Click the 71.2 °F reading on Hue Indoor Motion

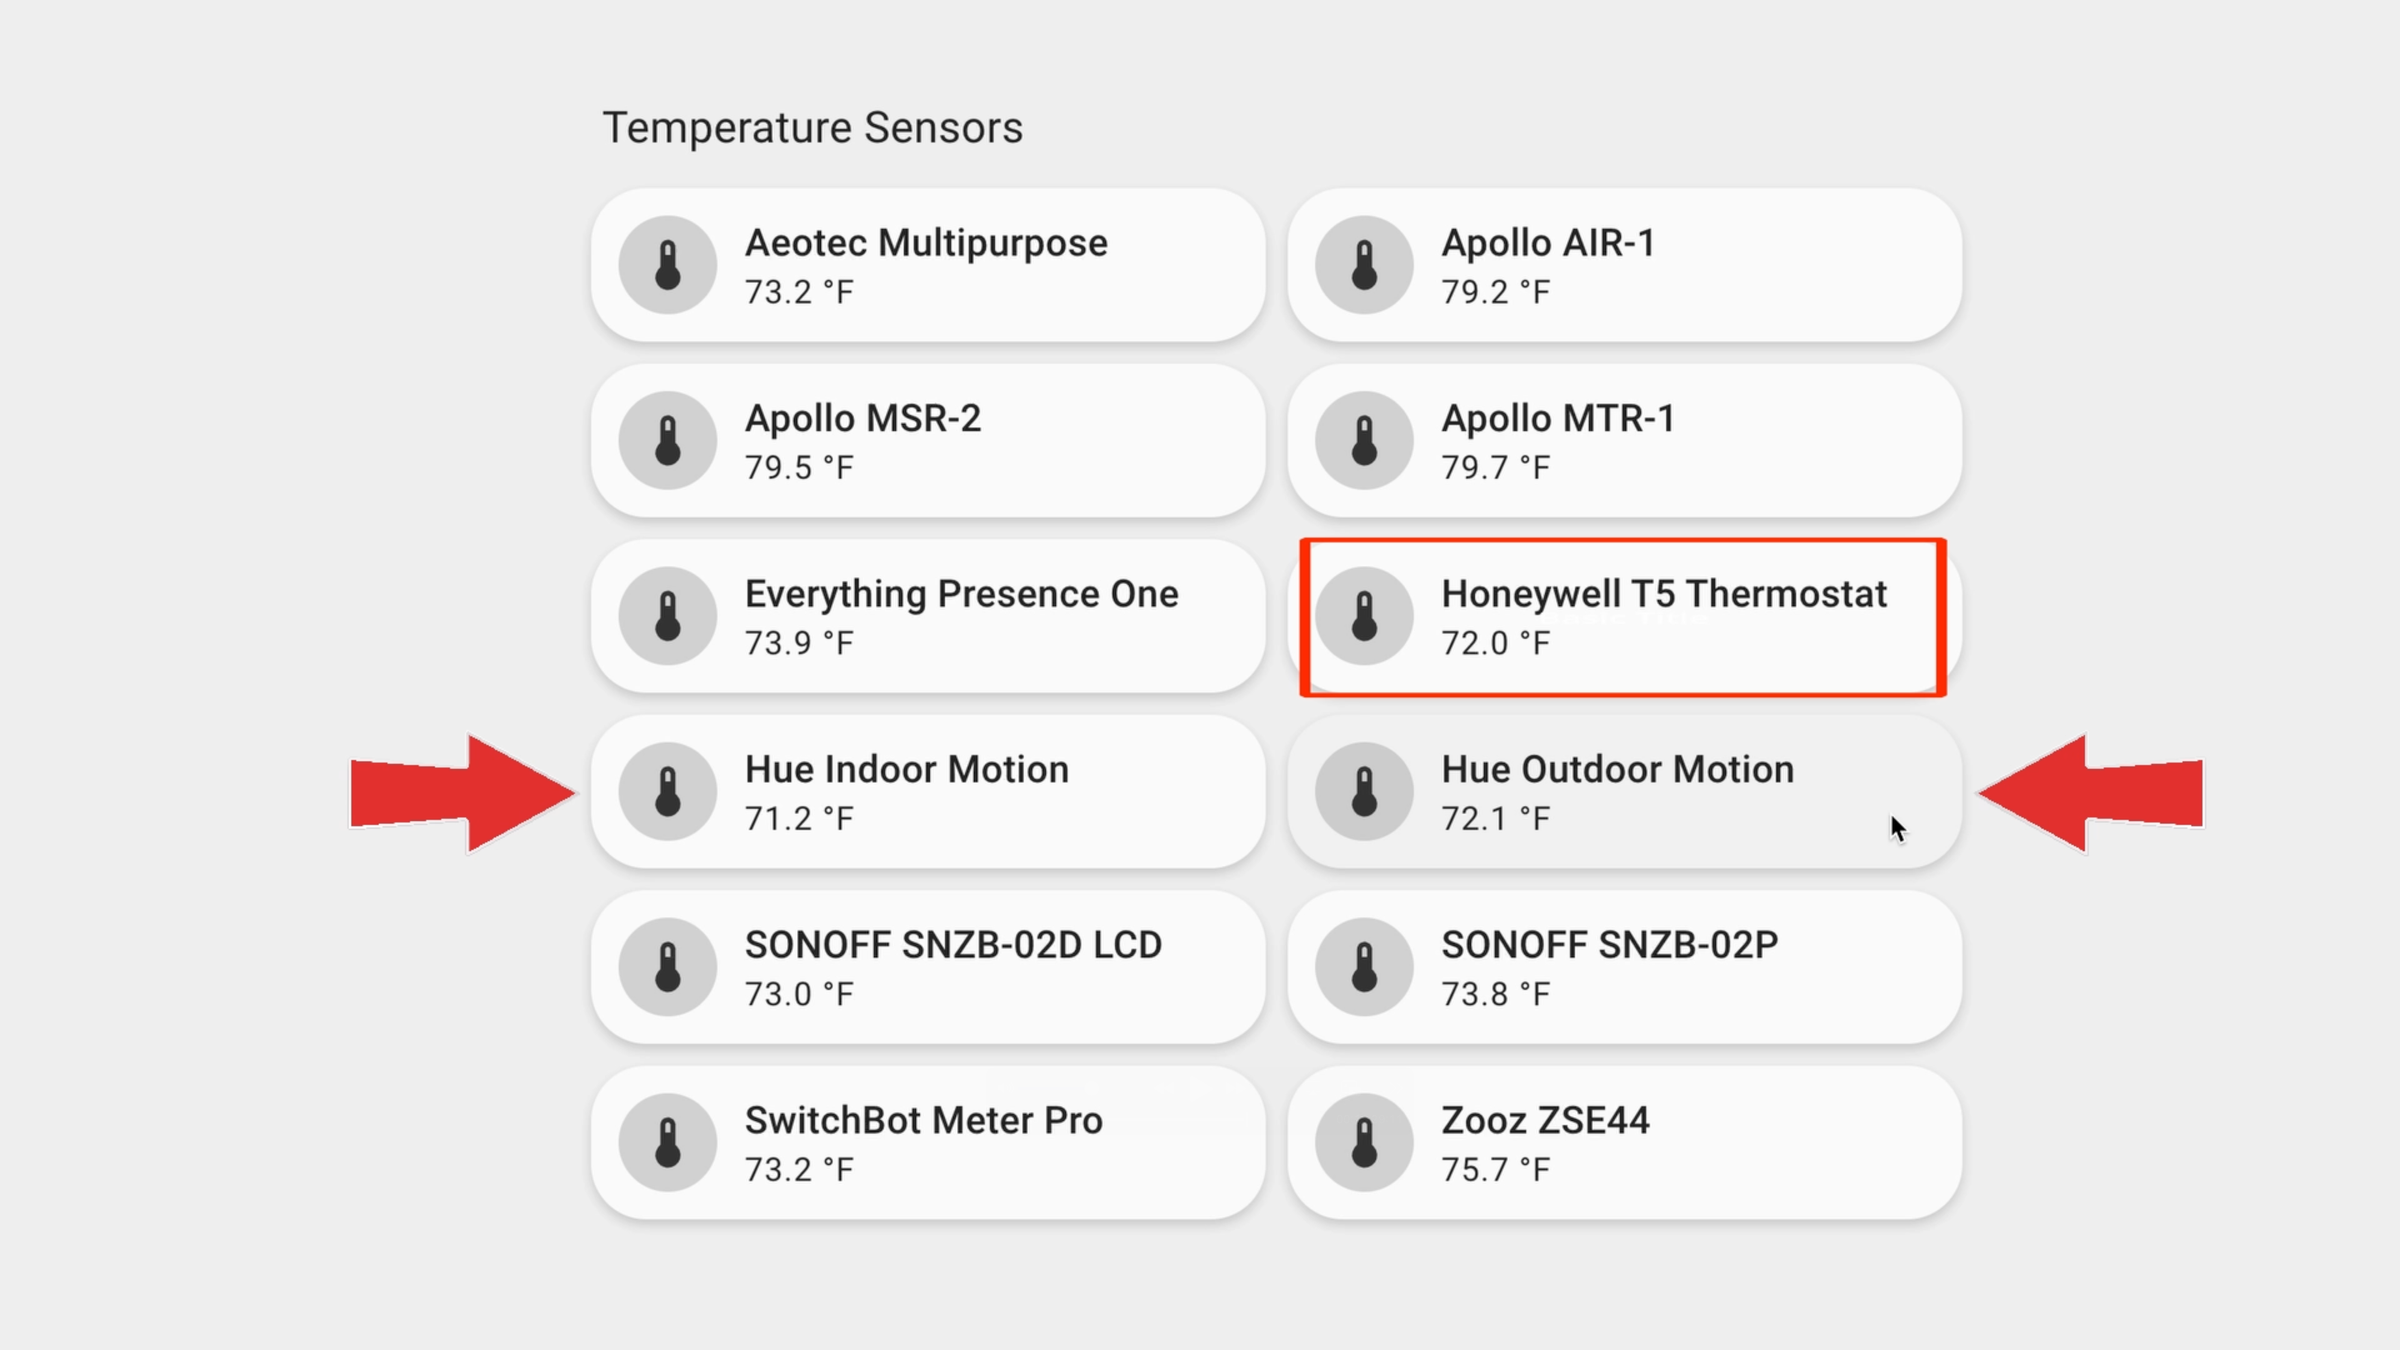pos(798,818)
